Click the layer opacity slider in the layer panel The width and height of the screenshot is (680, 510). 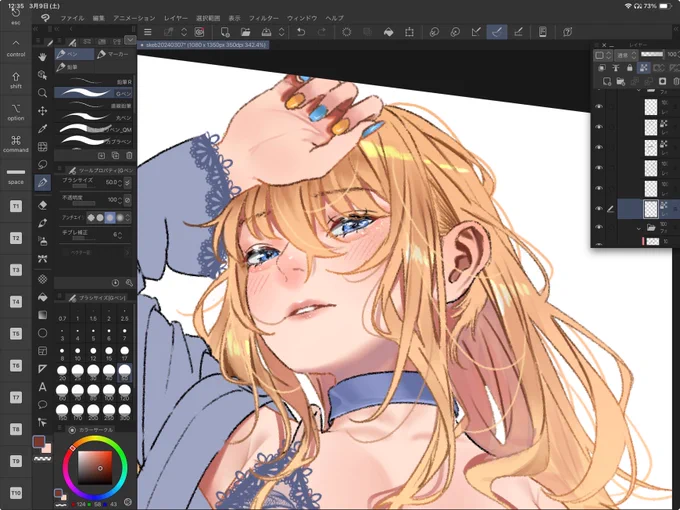tap(652, 54)
